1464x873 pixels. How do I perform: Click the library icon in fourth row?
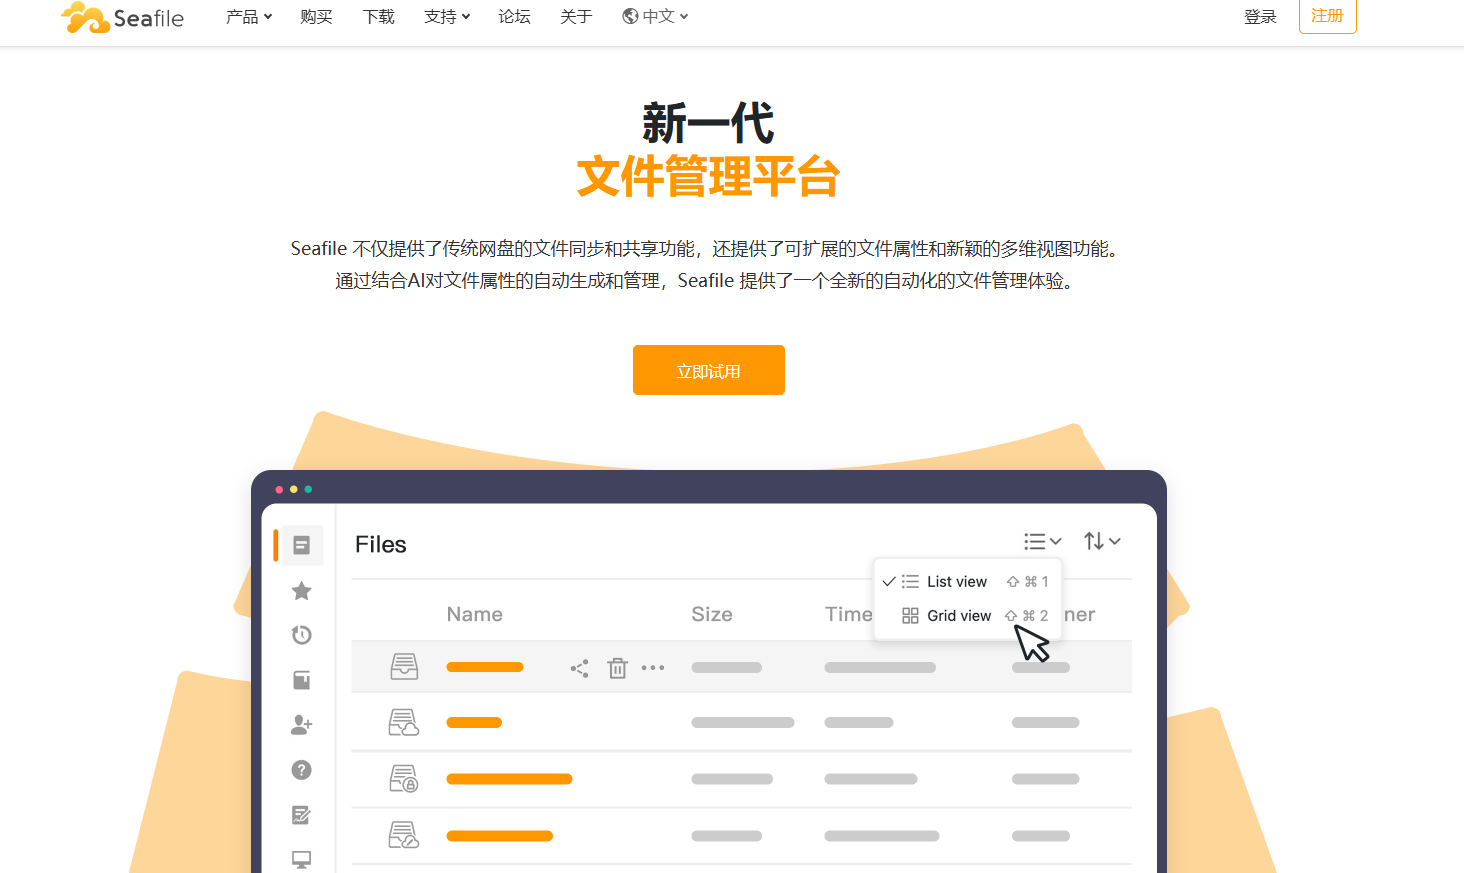(x=404, y=834)
